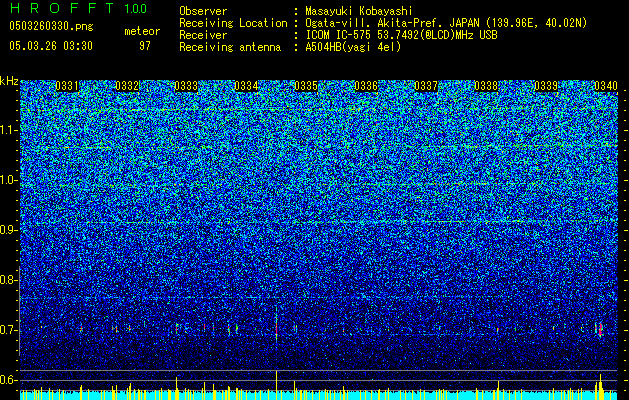The image size is (629, 400).
Task: Click the 0340 time marker
Action: coord(606,86)
